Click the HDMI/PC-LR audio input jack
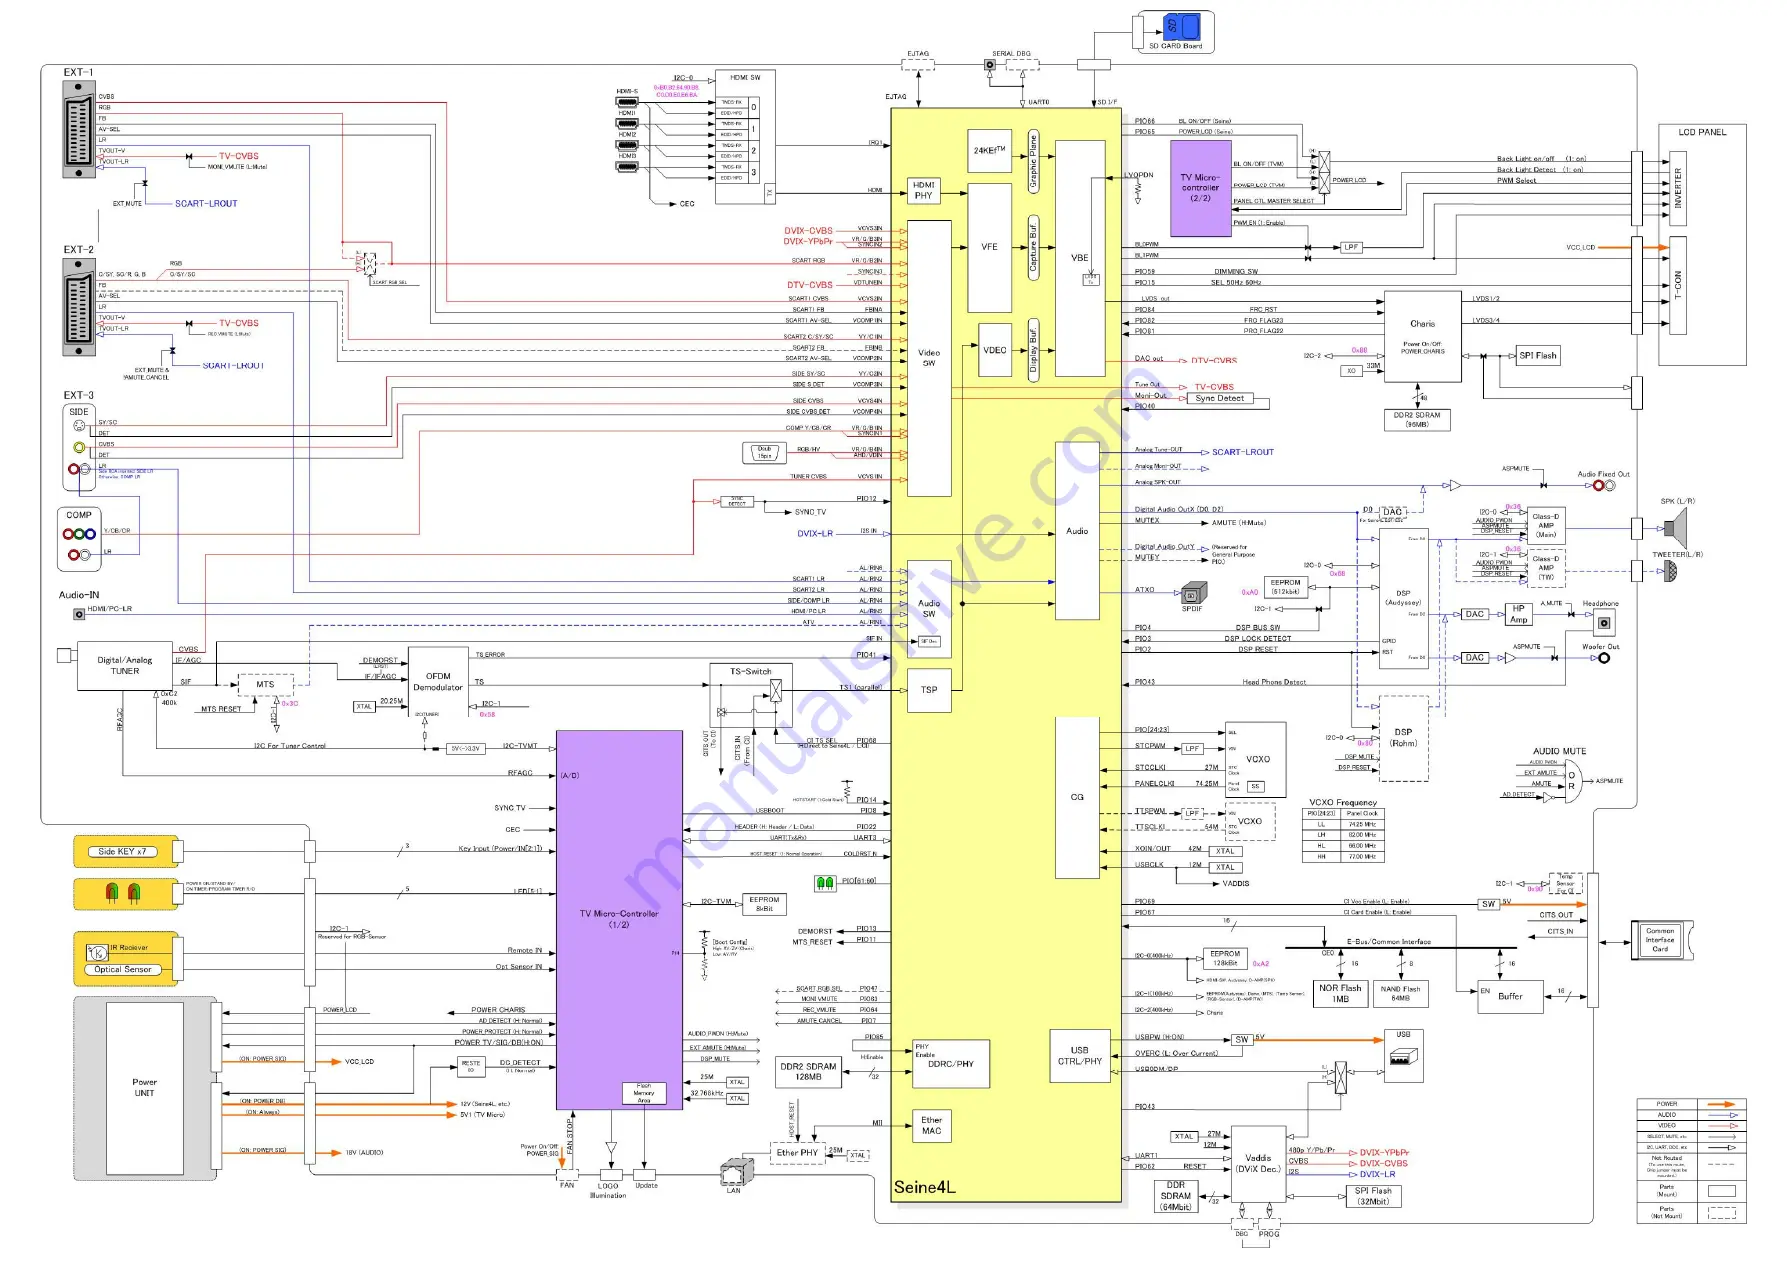The height and width of the screenshot is (1263, 1787). [79, 614]
